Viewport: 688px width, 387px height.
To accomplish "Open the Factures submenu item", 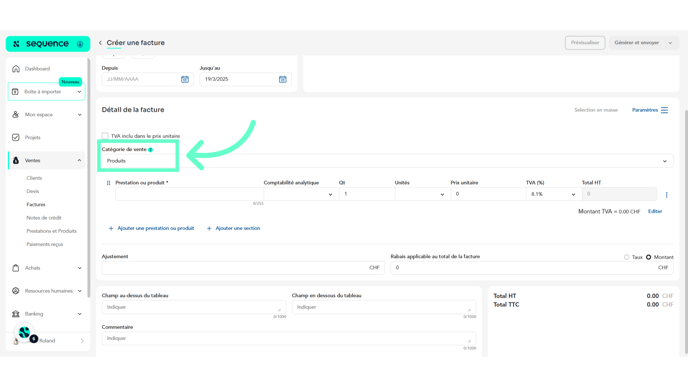I will 36,204.
